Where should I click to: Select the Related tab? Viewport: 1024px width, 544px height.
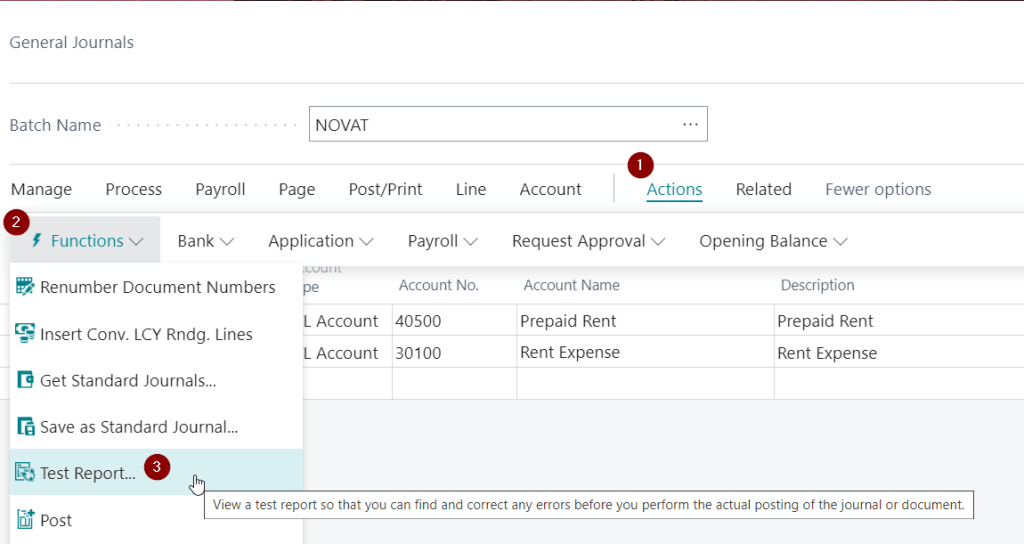point(763,189)
